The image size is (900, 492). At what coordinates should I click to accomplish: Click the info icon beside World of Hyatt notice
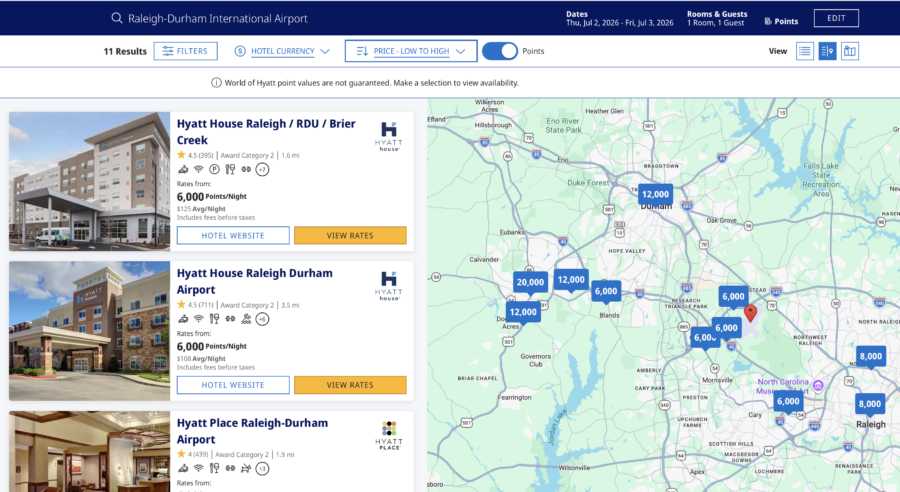pyautogui.click(x=216, y=83)
